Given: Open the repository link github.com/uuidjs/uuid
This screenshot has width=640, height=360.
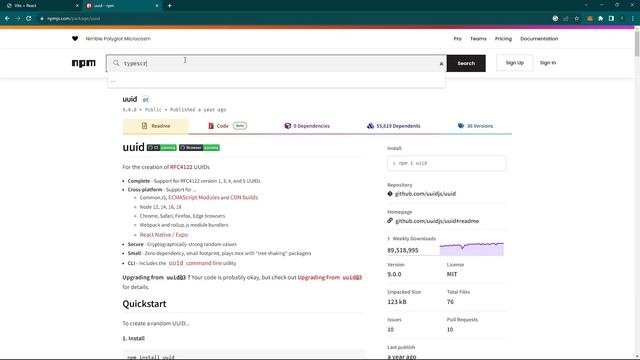Looking at the screenshot, I should click(x=425, y=194).
